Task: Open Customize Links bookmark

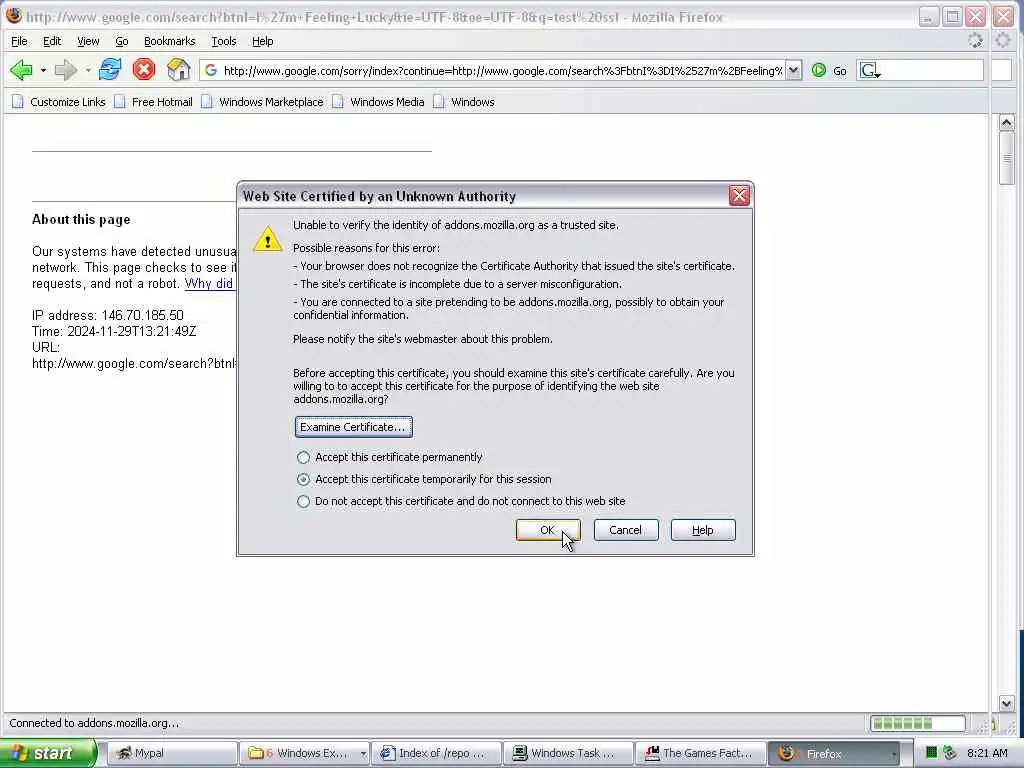Action: point(59,102)
